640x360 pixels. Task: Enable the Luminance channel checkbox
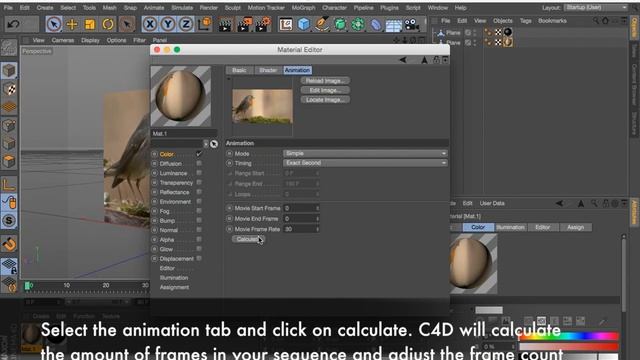[x=199, y=173]
